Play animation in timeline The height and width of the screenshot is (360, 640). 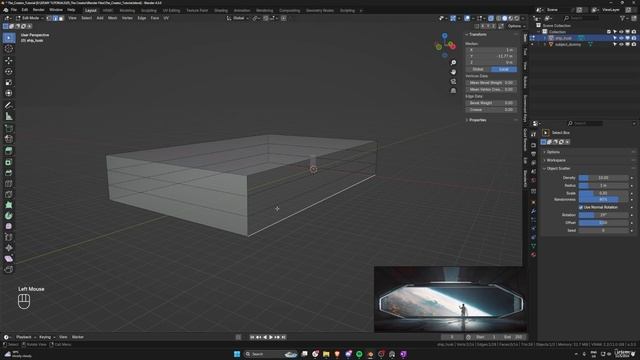[271, 337]
